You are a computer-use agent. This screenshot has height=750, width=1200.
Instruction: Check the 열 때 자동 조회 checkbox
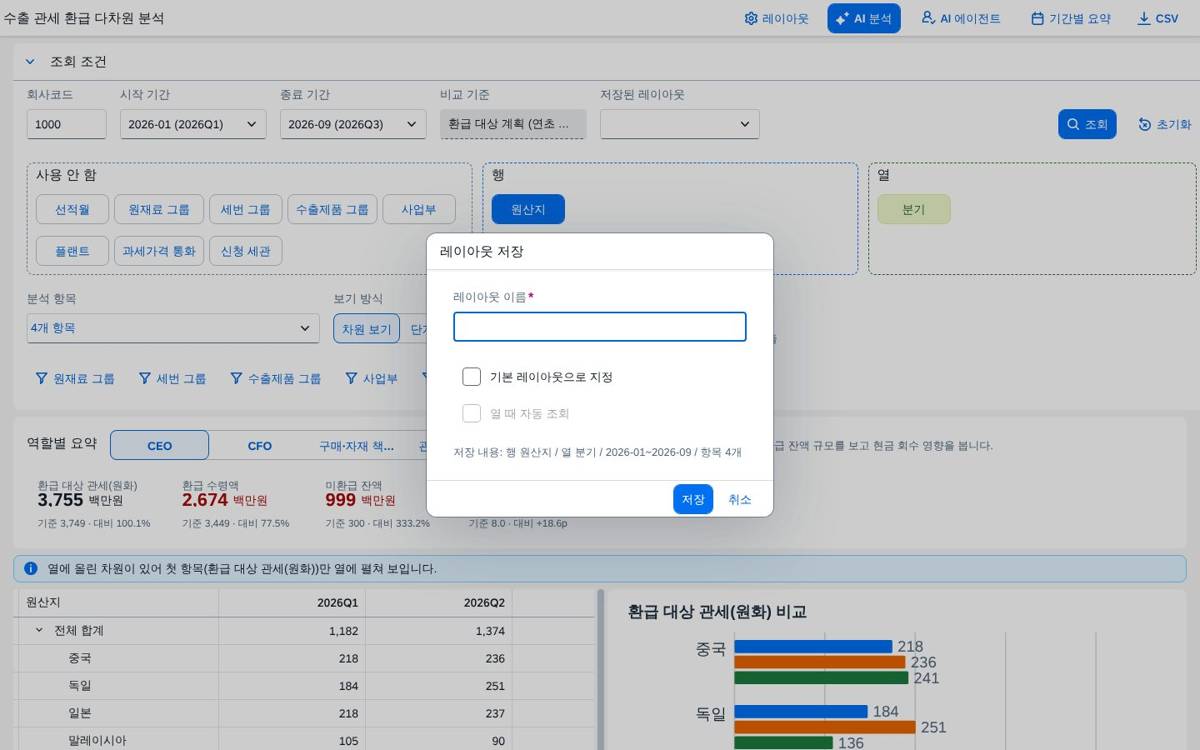click(x=472, y=413)
